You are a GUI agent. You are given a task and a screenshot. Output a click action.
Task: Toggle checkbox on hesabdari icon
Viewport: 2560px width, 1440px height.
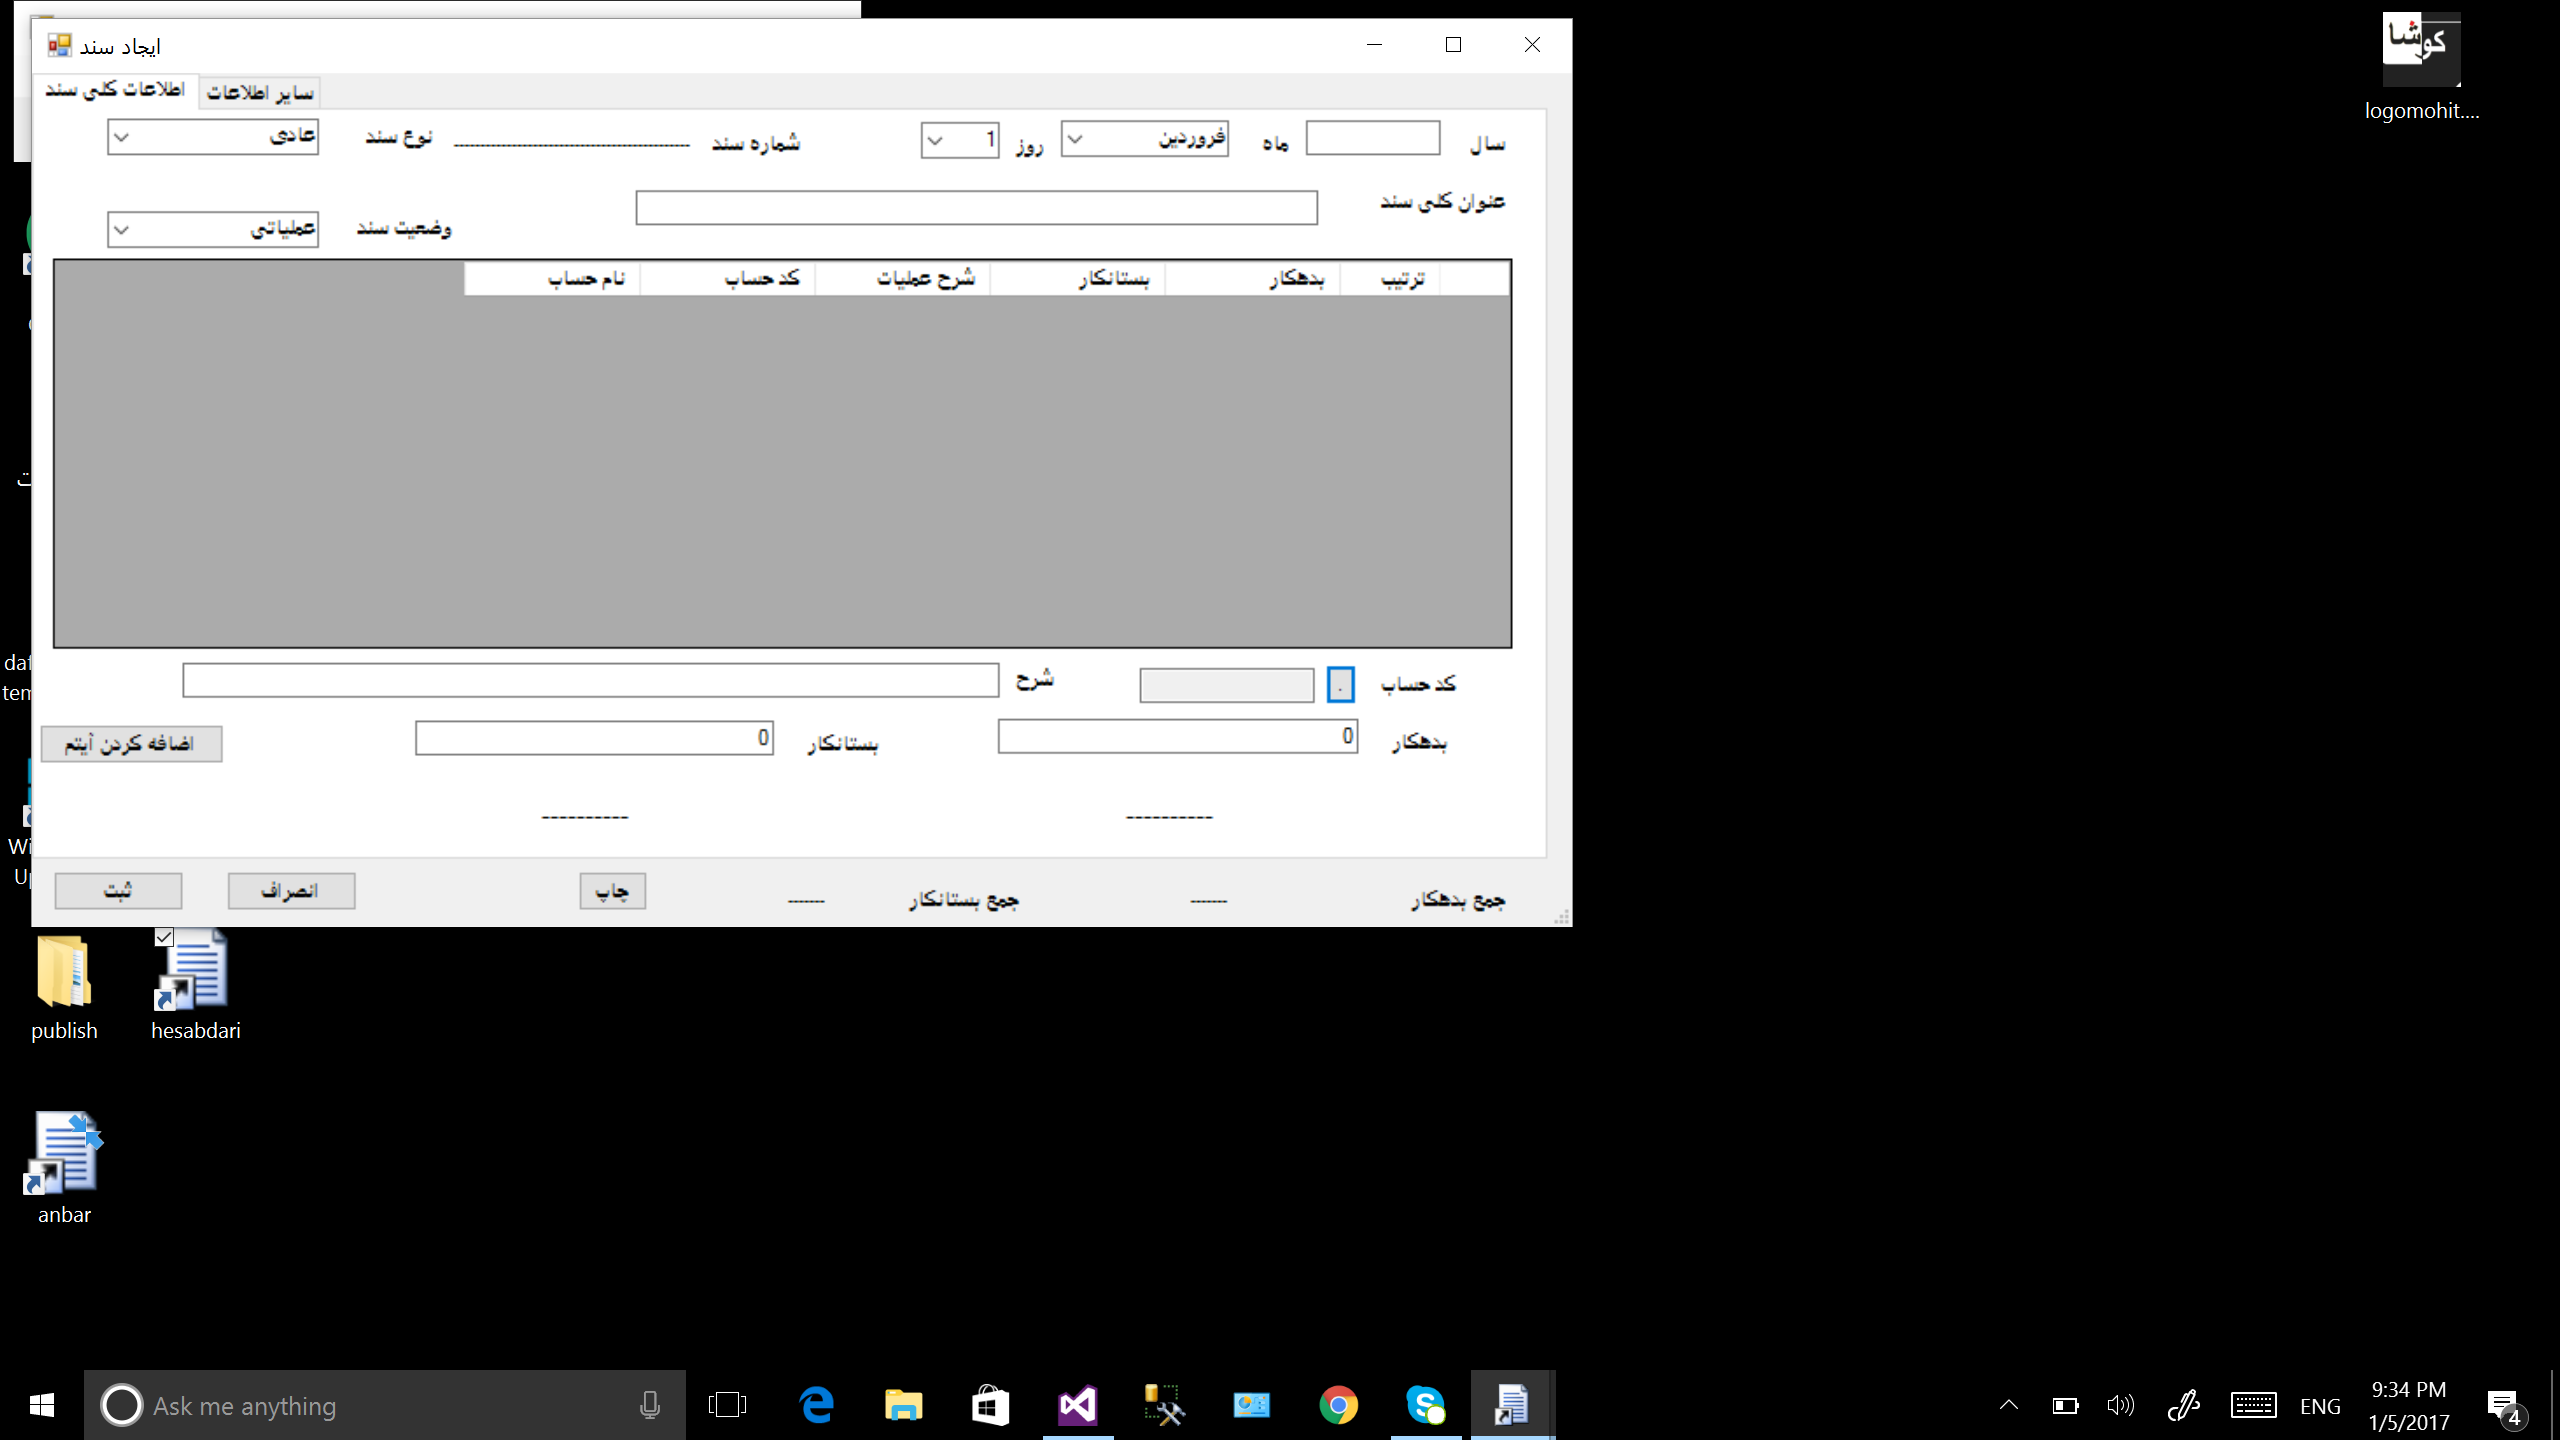pyautogui.click(x=165, y=937)
